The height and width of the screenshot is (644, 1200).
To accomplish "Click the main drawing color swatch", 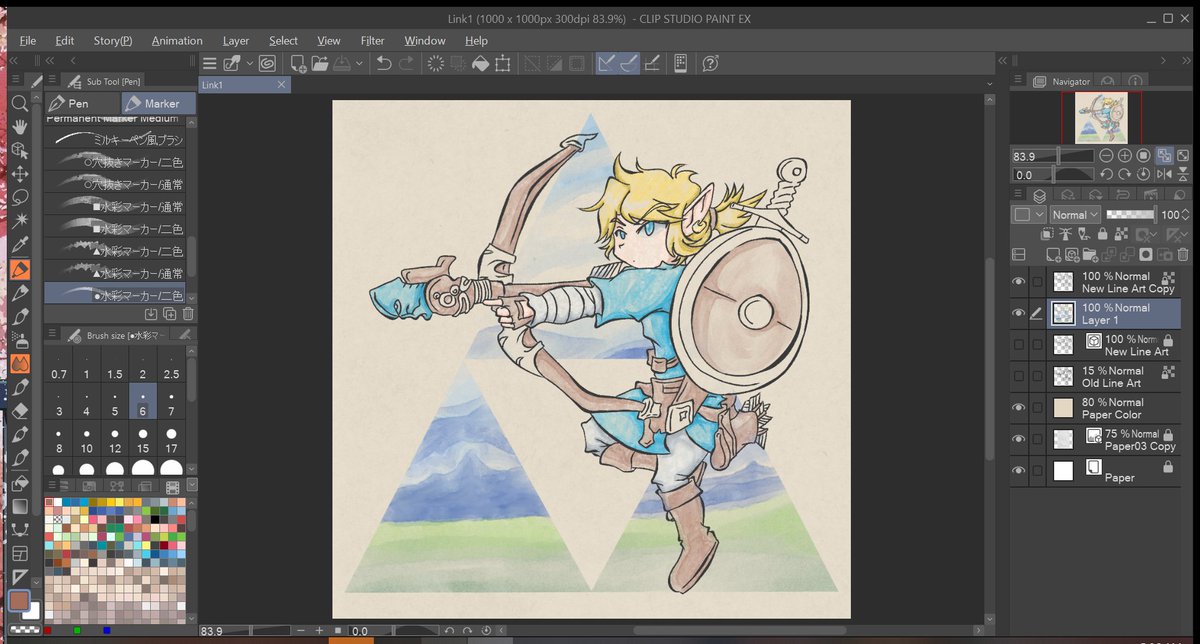I will pyautogui.click(x=18, y=600).
